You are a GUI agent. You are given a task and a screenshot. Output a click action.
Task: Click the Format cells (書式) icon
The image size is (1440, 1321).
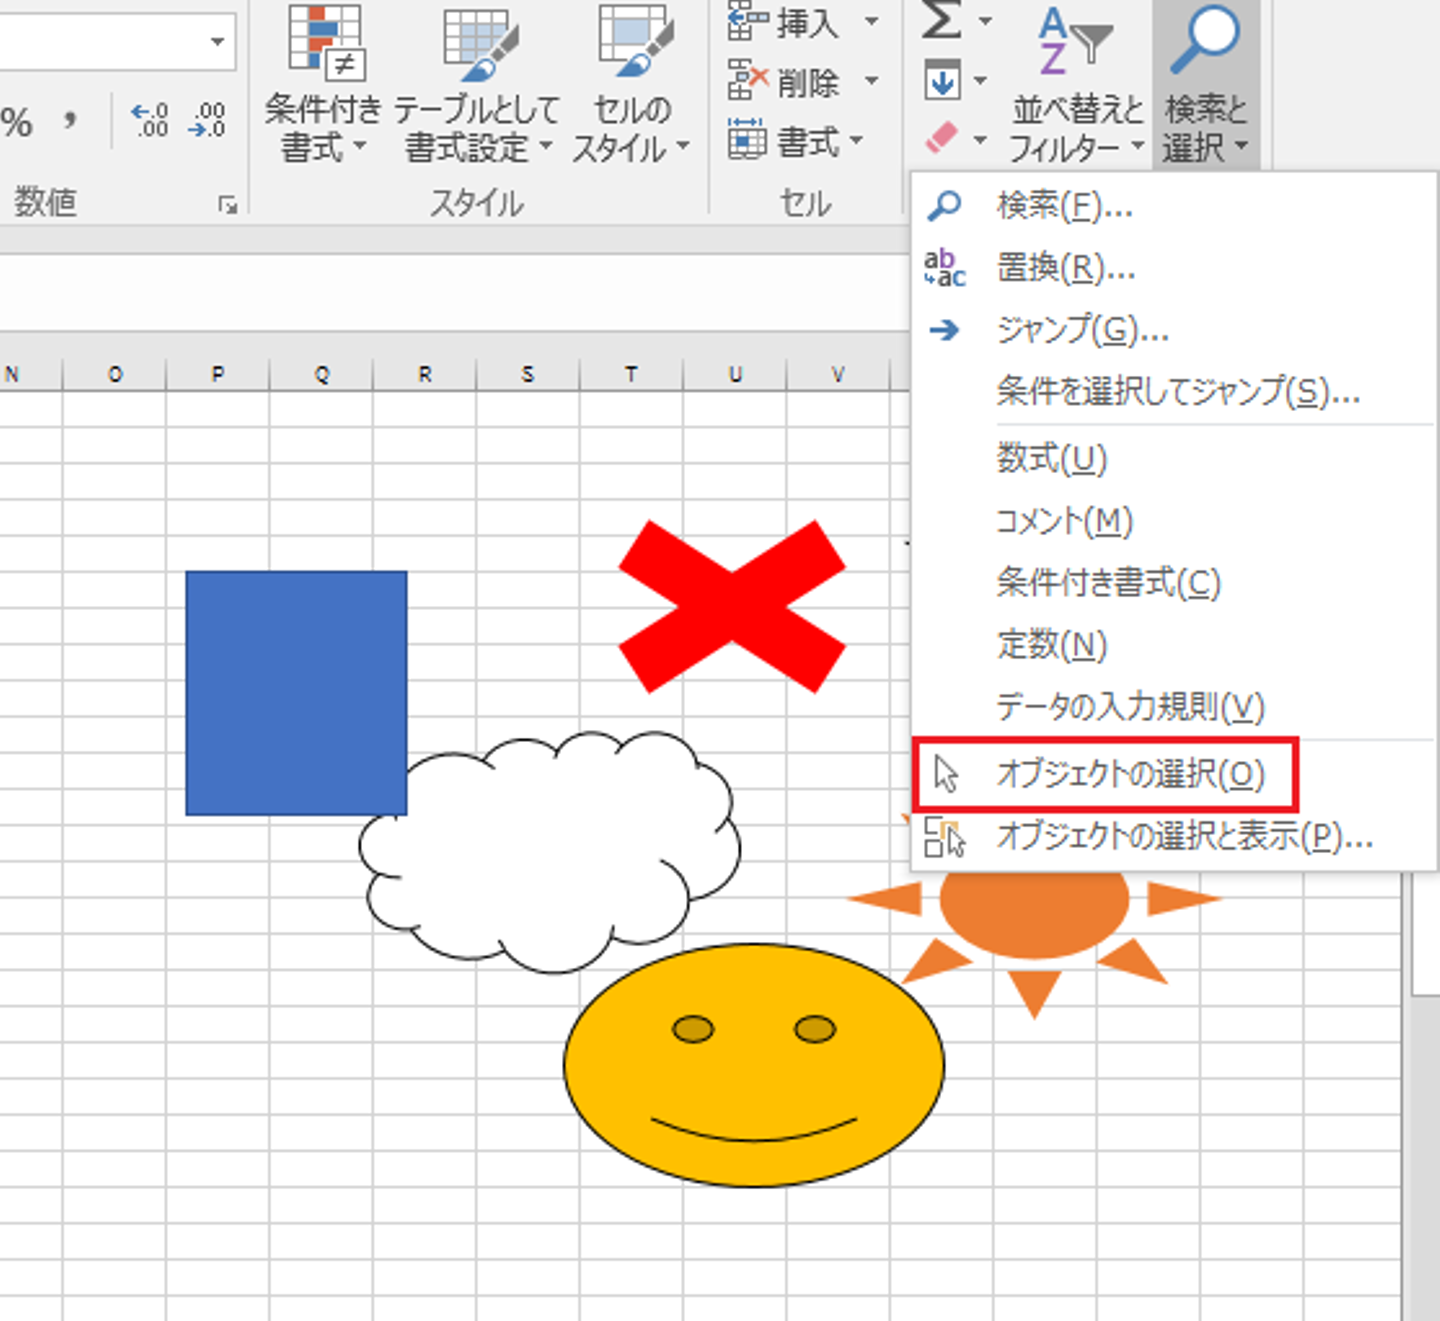coord(748,139)
